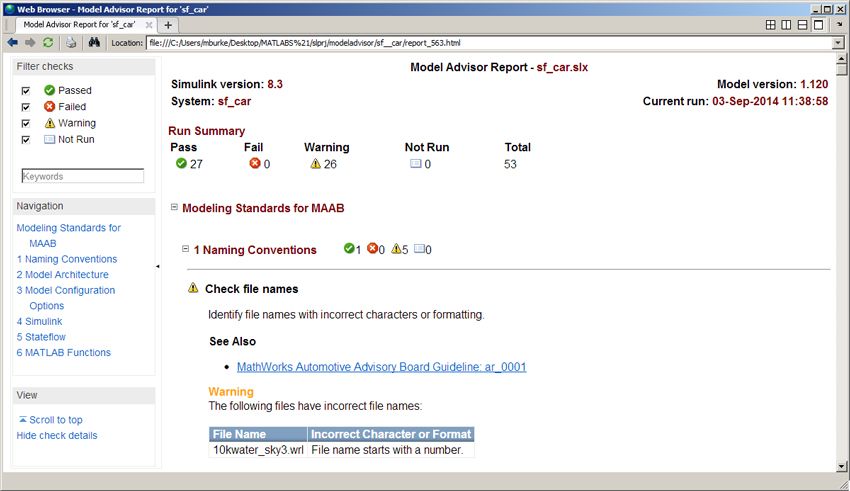Print the report using printer icon
Viewport: 850px width, 491px height.
[x=71, y=43]
